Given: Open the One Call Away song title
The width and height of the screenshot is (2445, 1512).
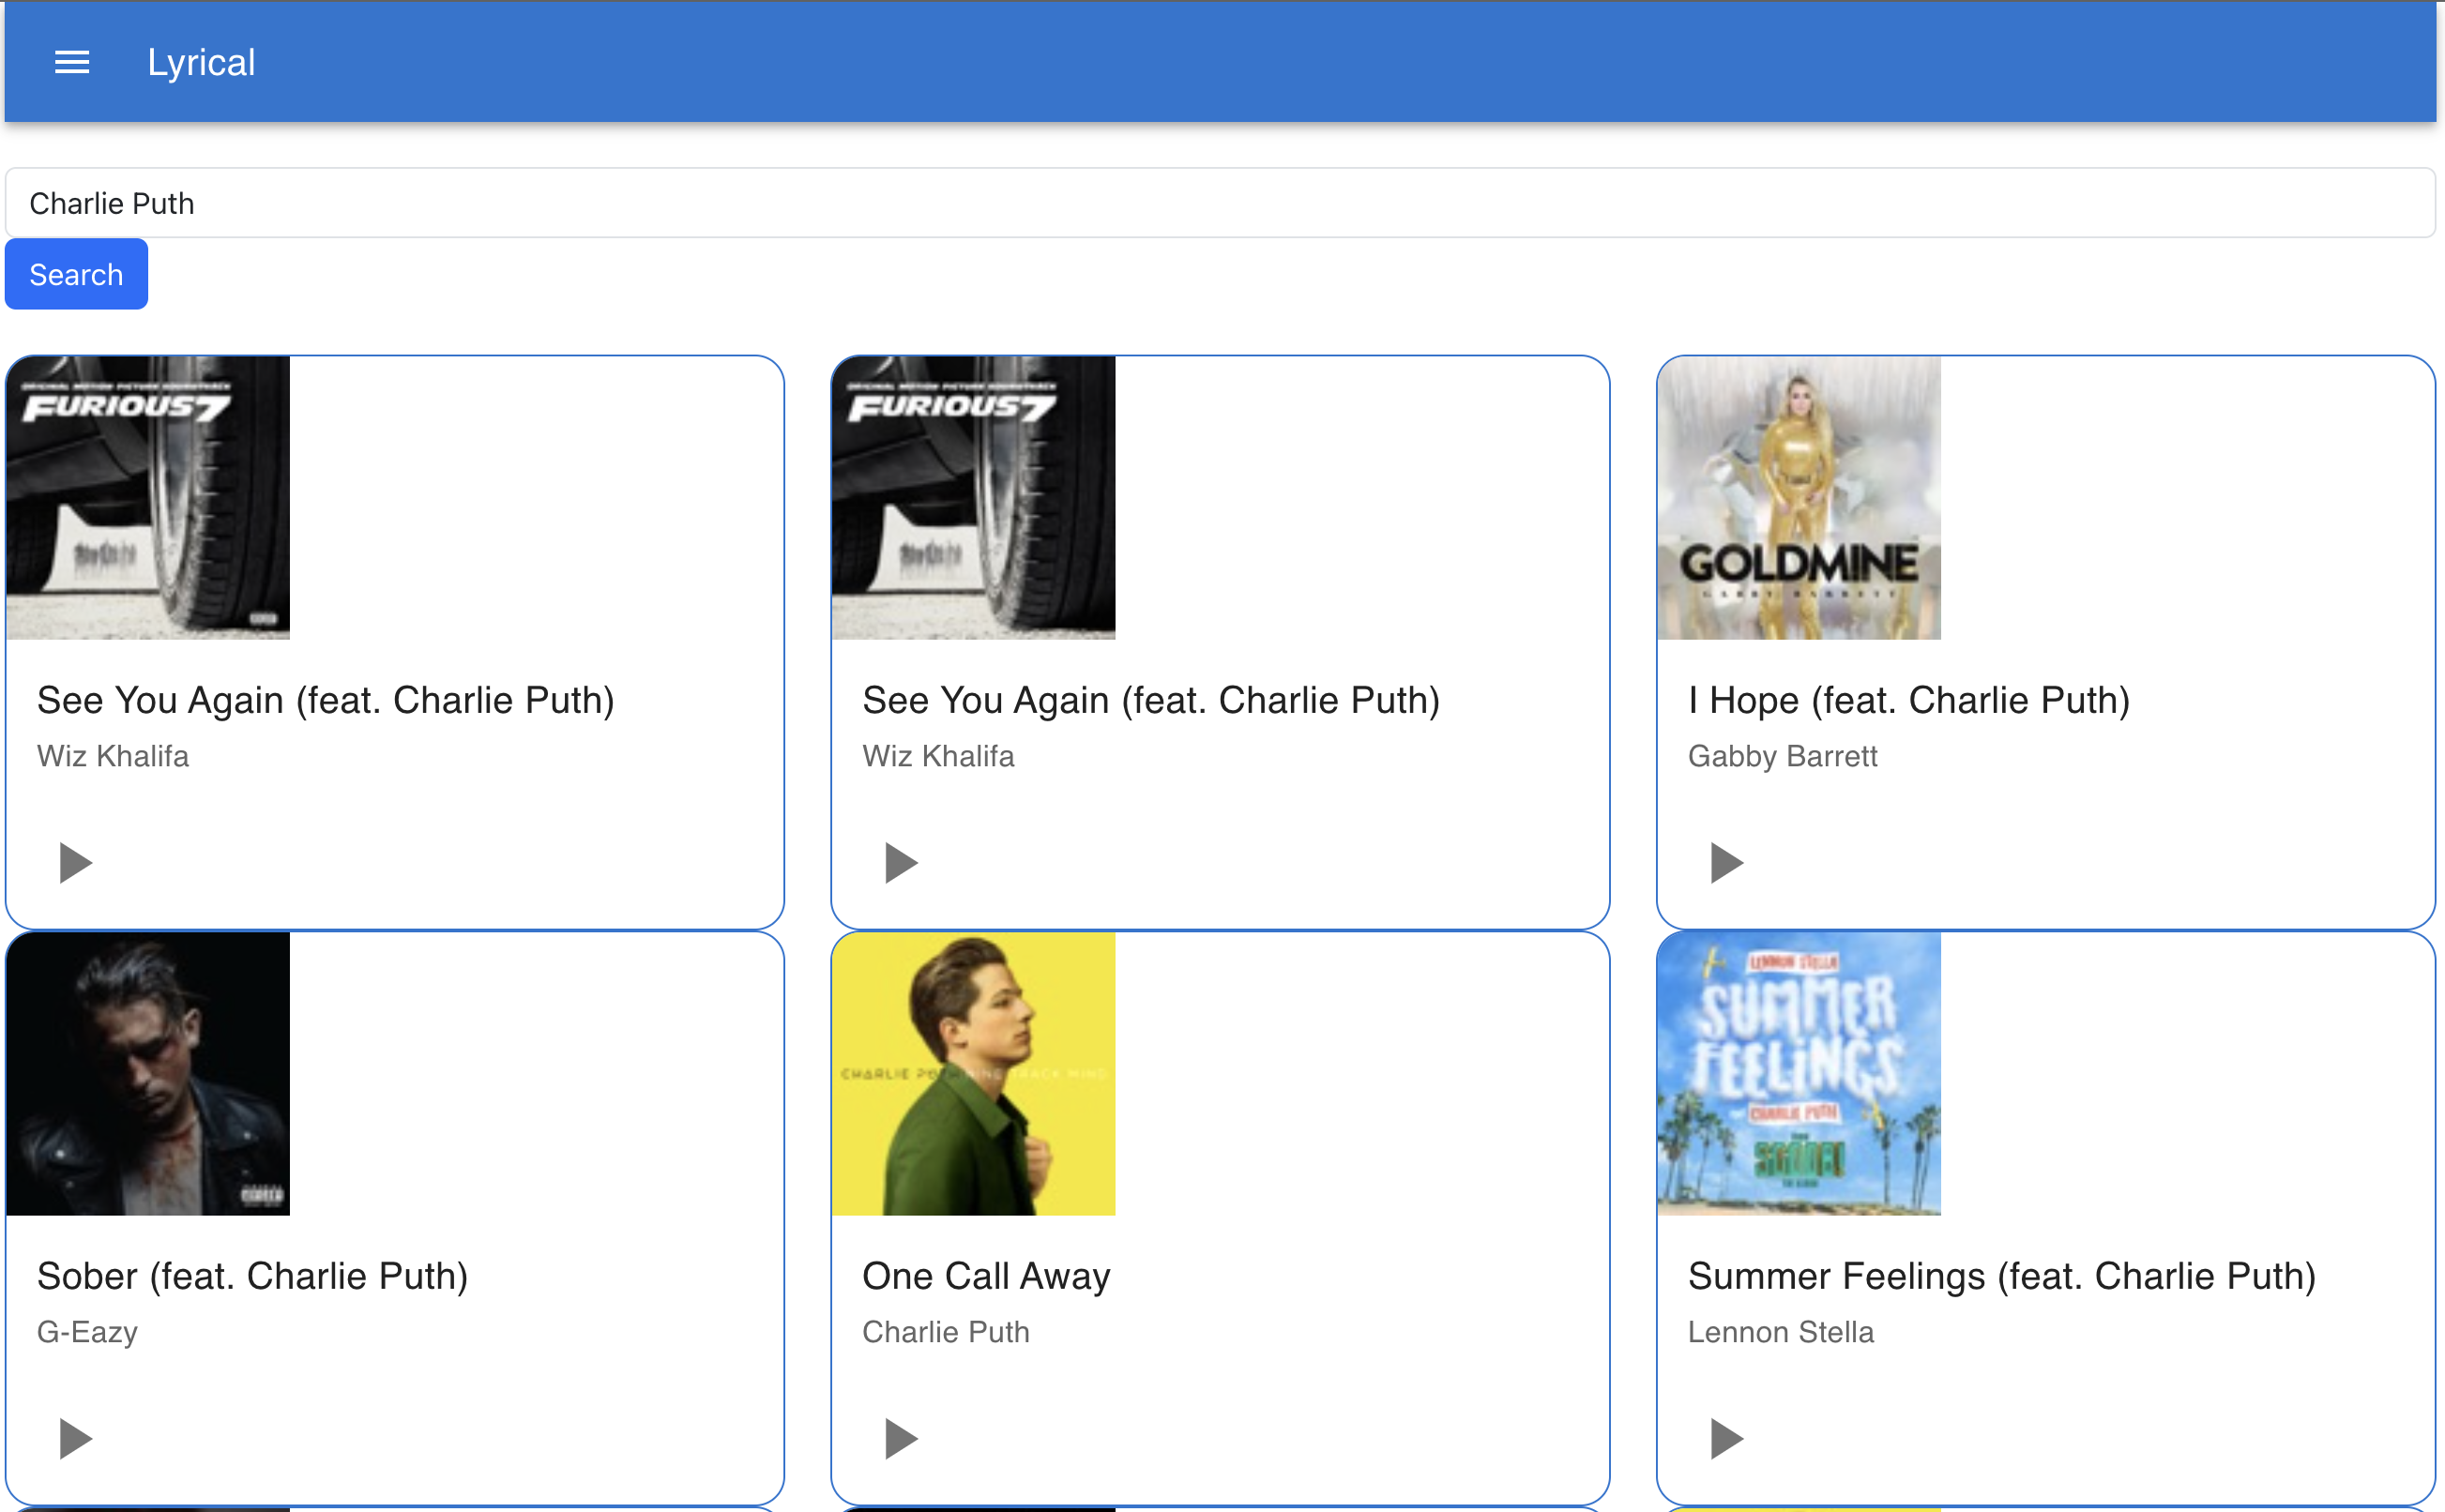Looking at the screenshot, I should [x=986, y=1276].
